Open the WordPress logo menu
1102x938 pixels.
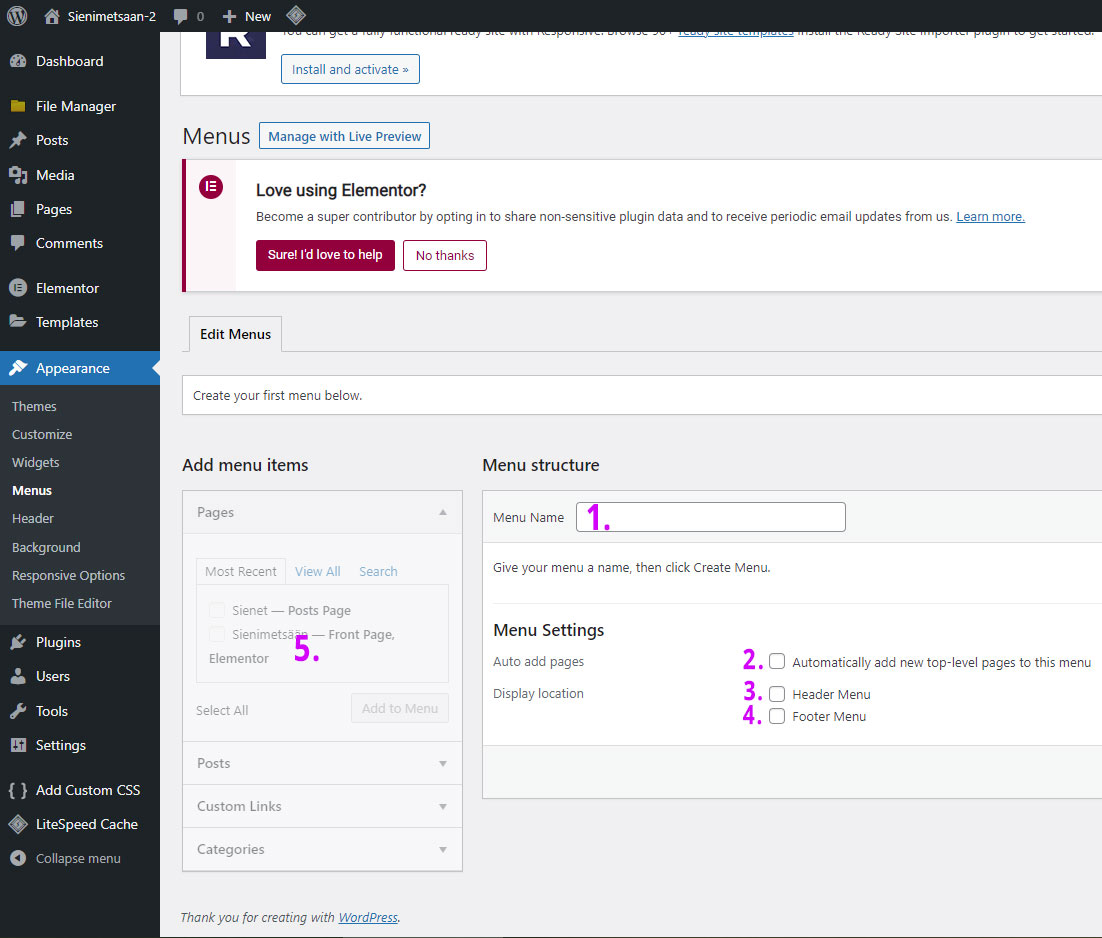[17, 15]
